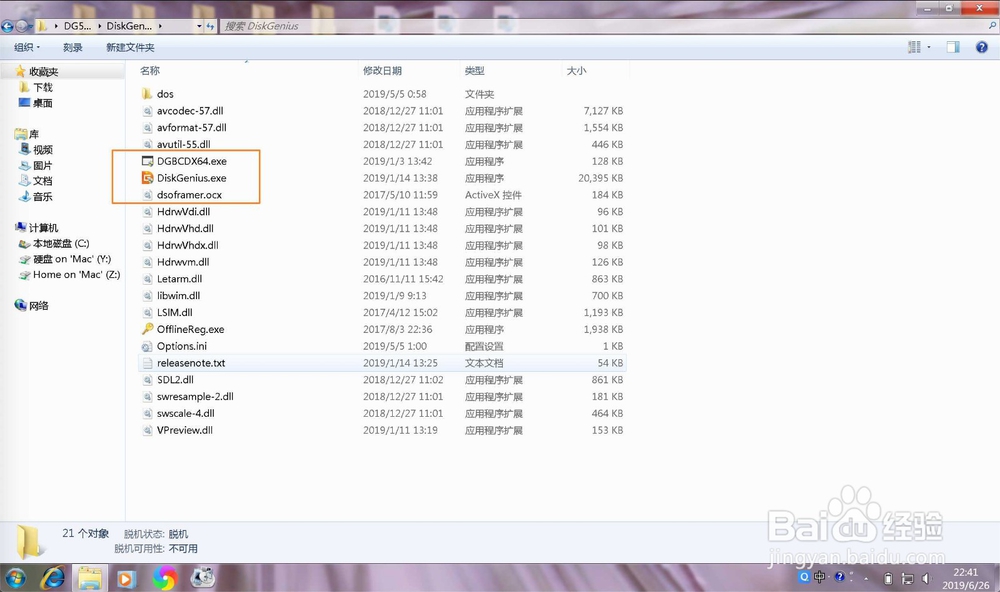This screenshot has height=592, width=1000.
Task: Select the avcodec-57.dll file icon
Action: click(x=147, y=111)
